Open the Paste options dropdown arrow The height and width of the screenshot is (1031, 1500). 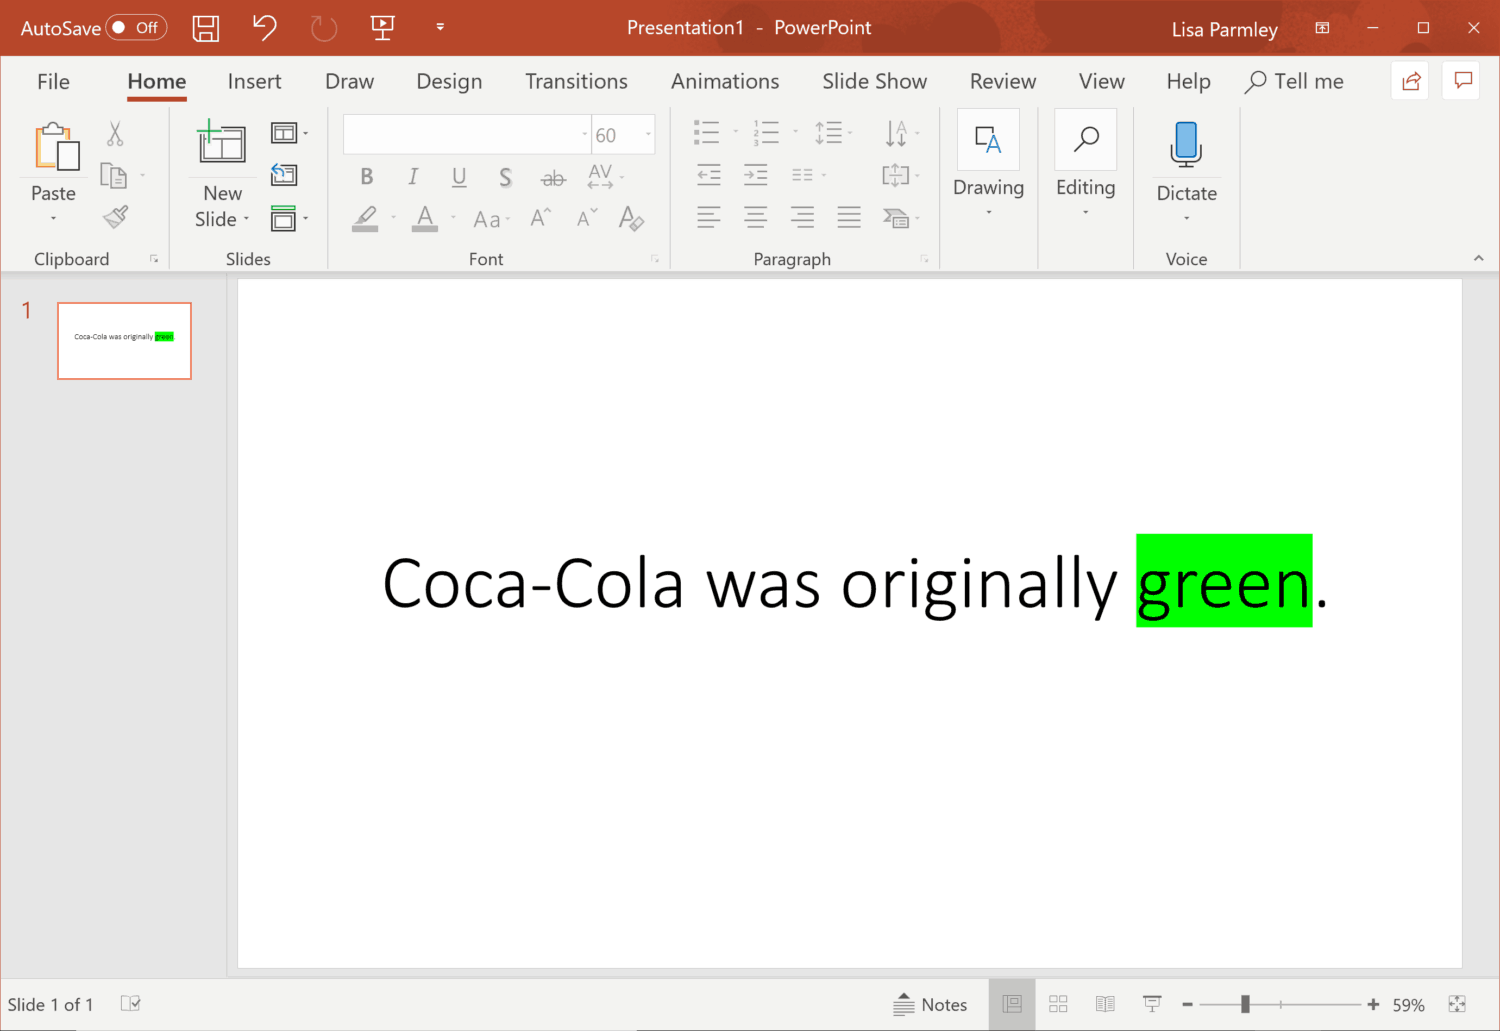[x=53, y=218]
